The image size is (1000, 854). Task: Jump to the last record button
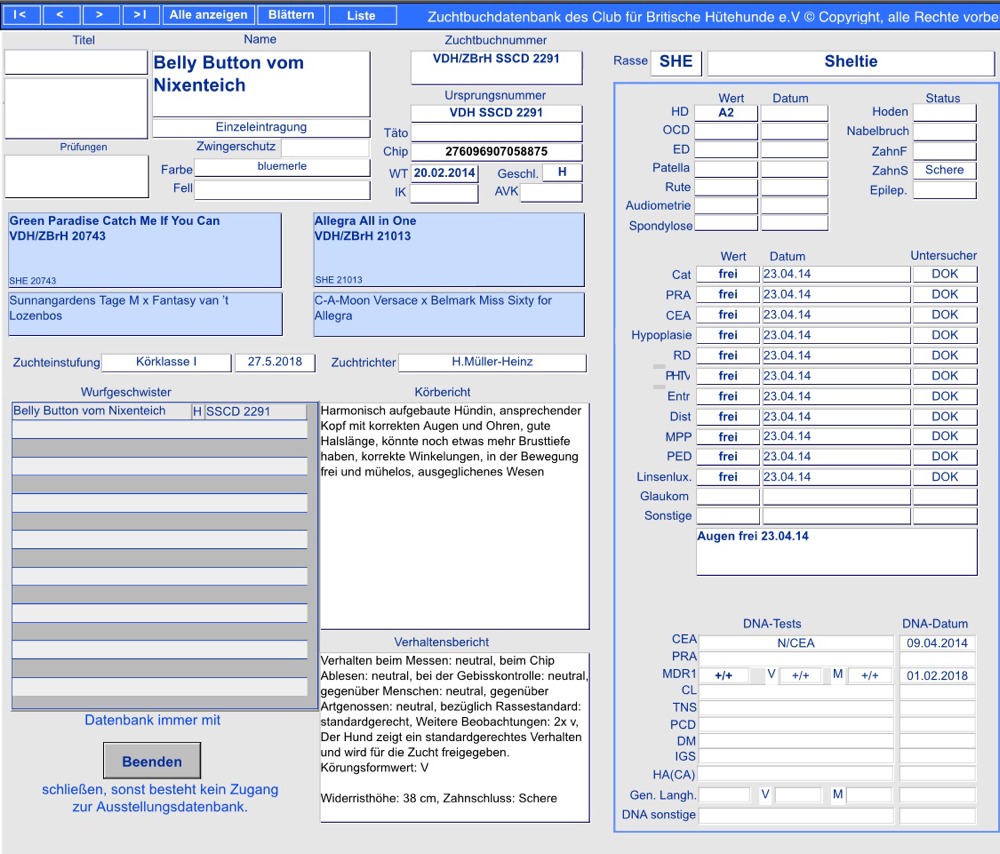pyautogui.click(x=140, y=15)
